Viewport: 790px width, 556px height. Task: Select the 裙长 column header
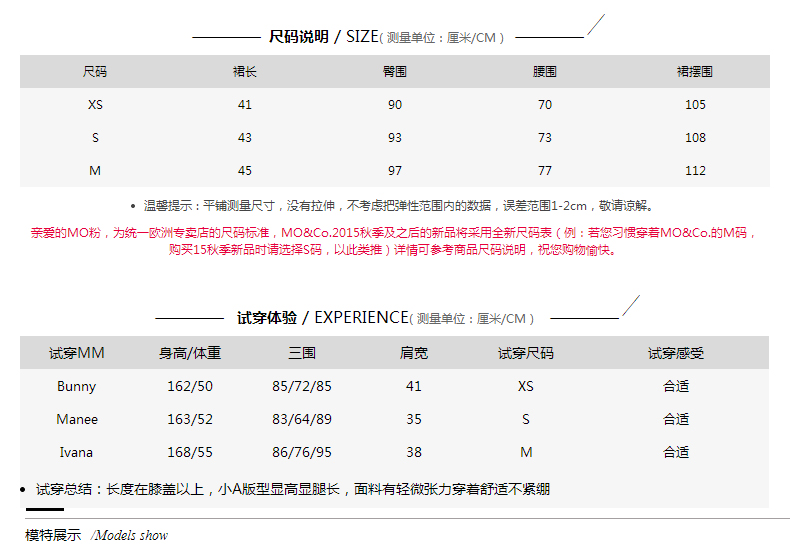point(245,72)
